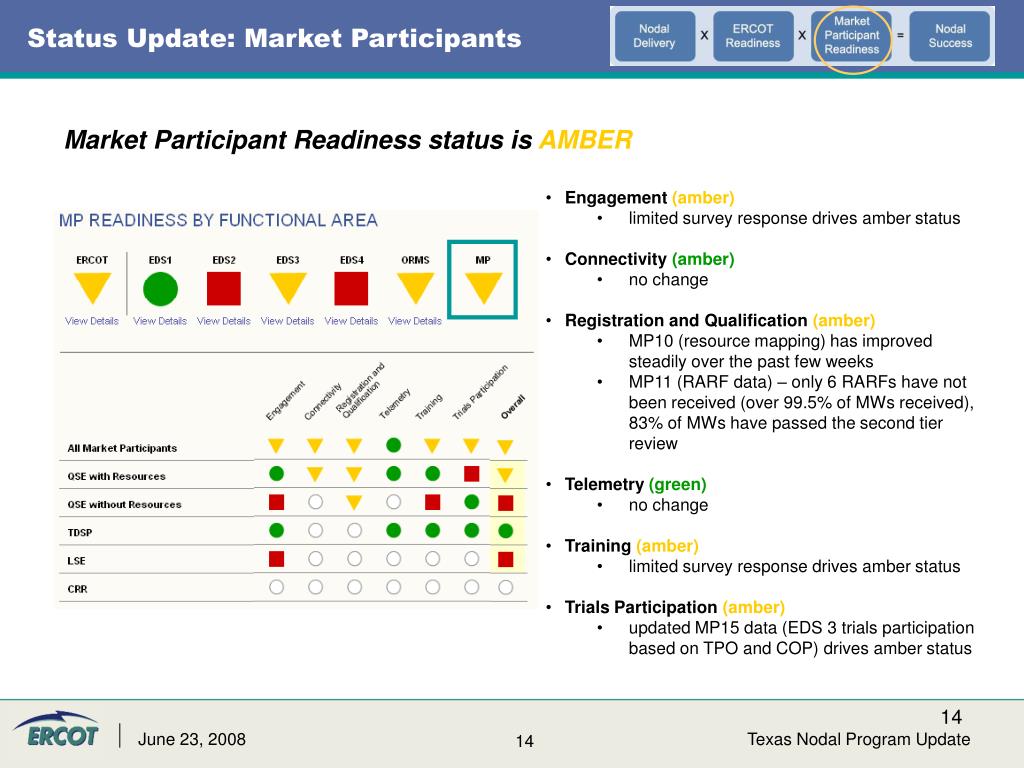Screen dimensions: 1024x768
Task: Select the TDSP row label
Action: (80, 532)
